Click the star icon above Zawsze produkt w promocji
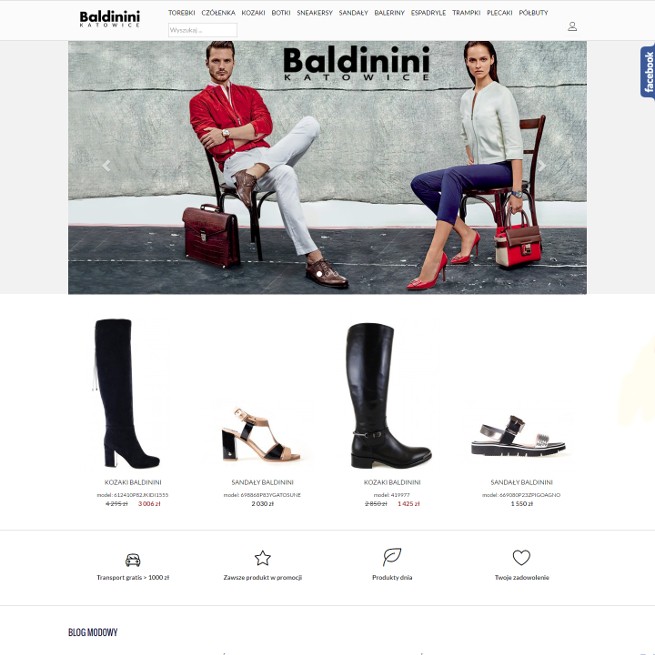This screenshot has height=655, width=655. point(263,558)
